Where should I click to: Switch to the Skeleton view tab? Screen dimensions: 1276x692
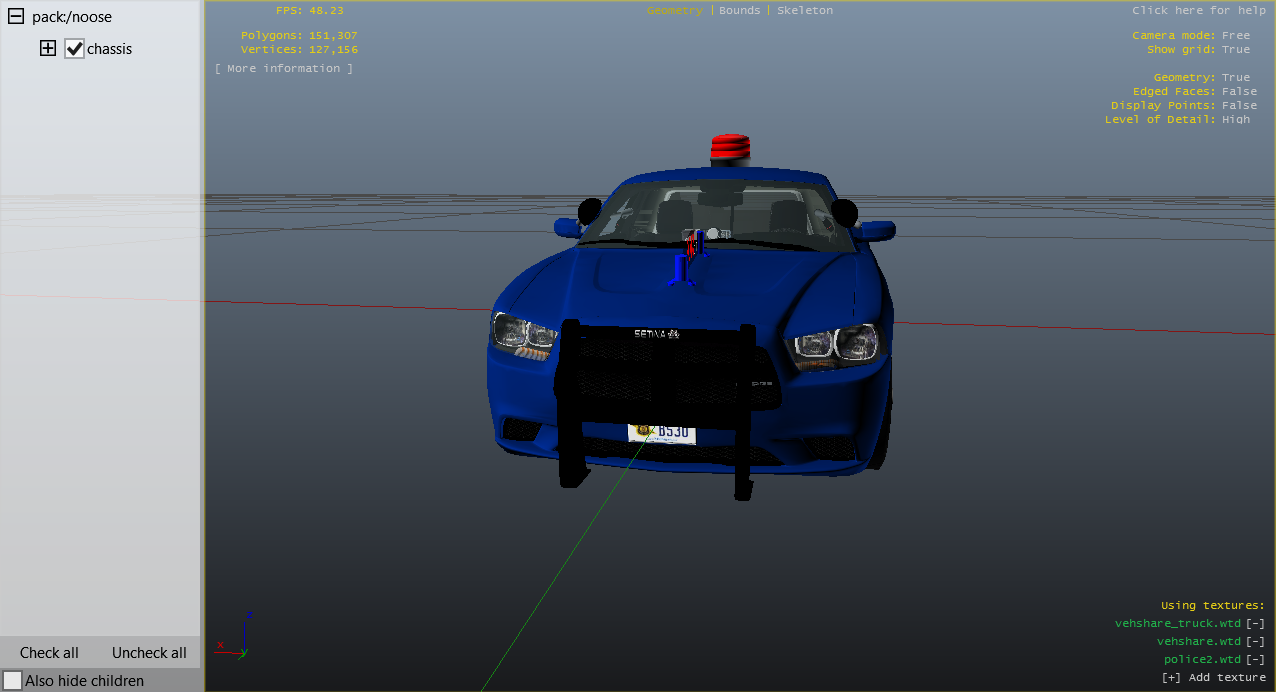pos(804,10)
